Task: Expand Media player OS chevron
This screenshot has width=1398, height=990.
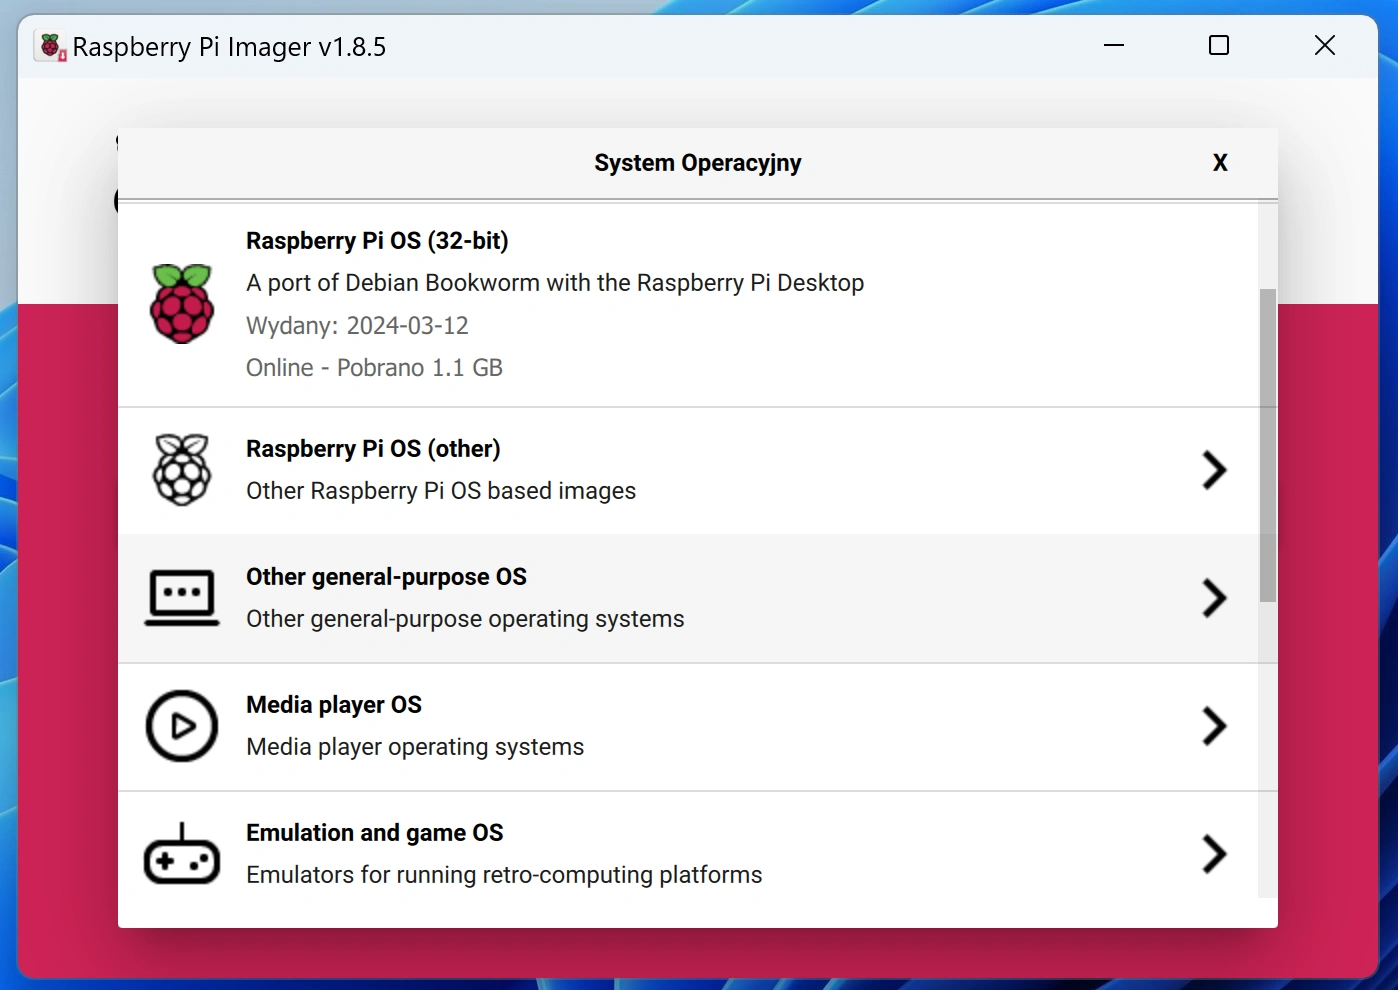Action: 1214,726
